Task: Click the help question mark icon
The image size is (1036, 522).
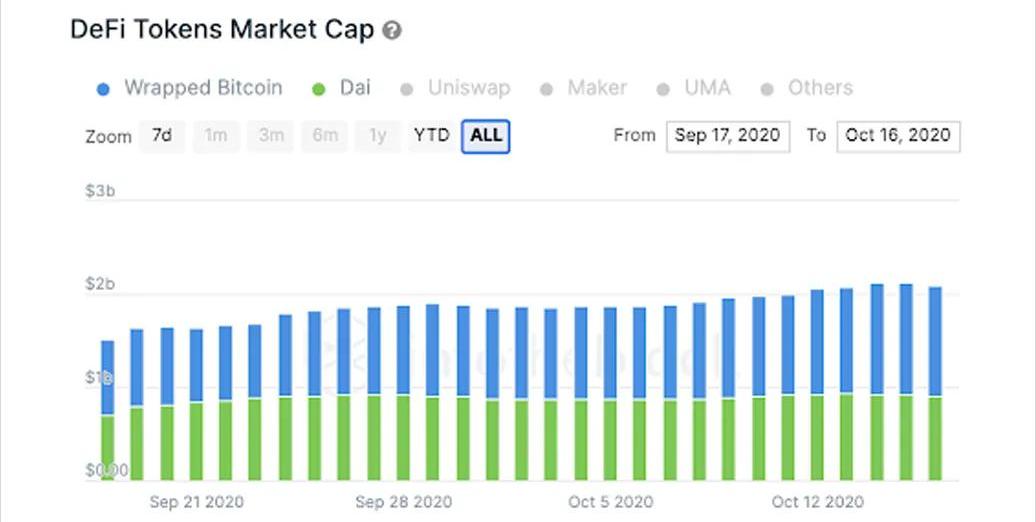Action: point(392,31)
